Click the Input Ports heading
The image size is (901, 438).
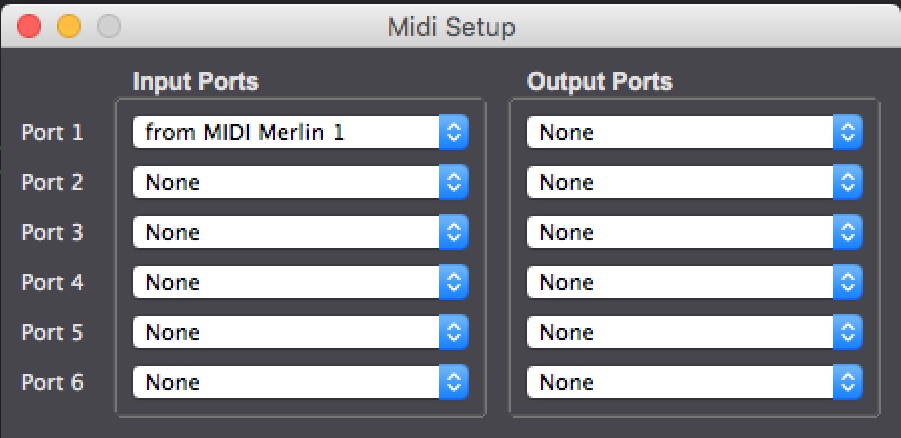click(195, 82)
